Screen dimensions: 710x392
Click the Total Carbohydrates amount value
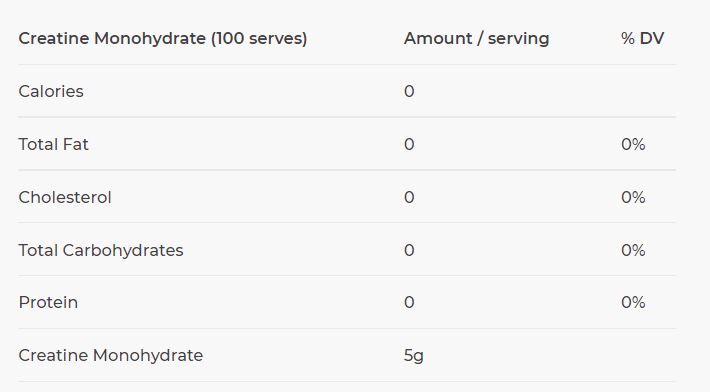[x=409, y=250]
